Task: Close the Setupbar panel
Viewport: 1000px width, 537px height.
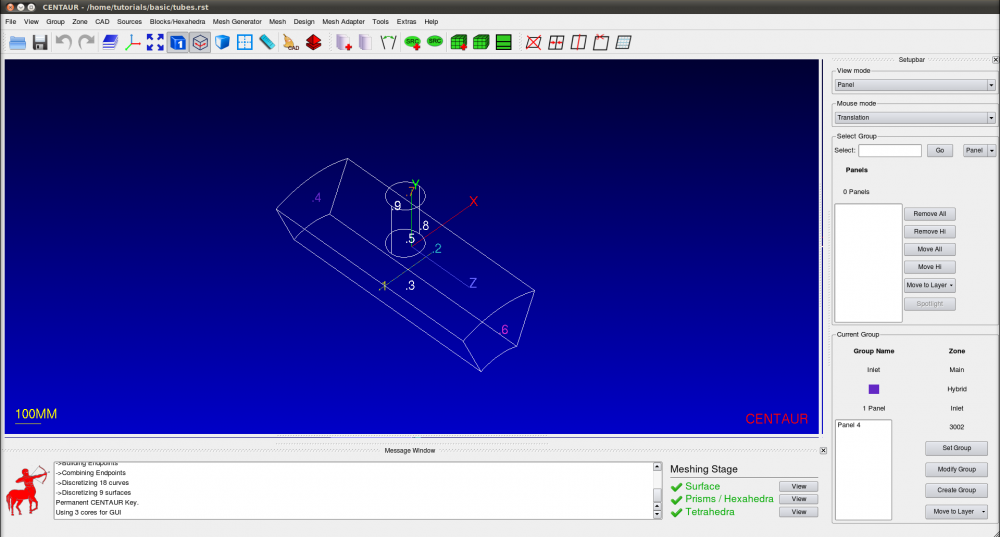Action: [996, 59]
